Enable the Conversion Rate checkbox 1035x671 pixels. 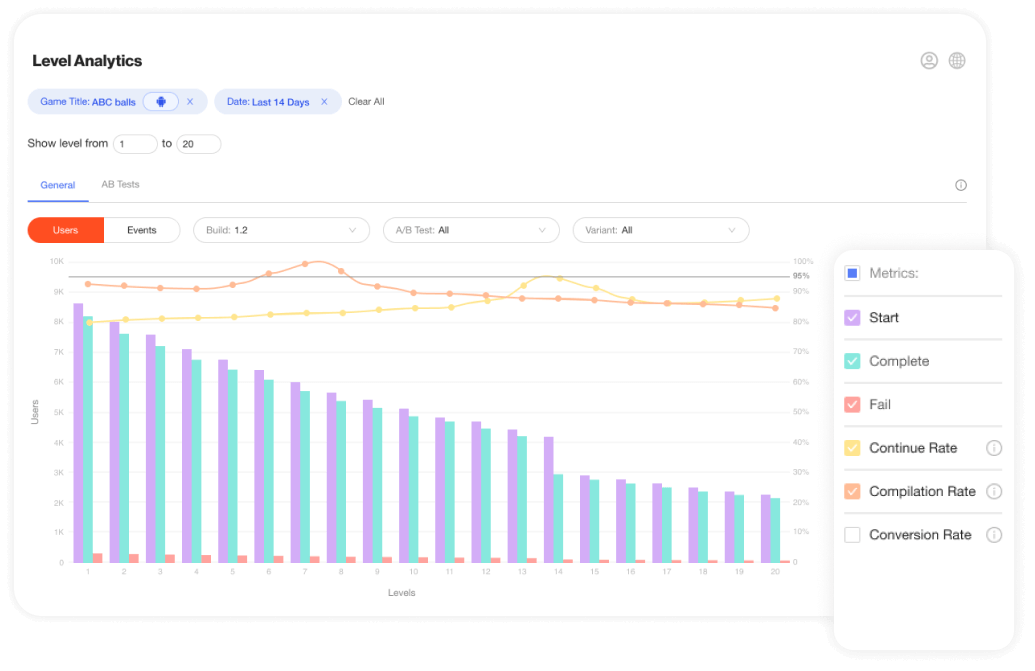[852, 535]
